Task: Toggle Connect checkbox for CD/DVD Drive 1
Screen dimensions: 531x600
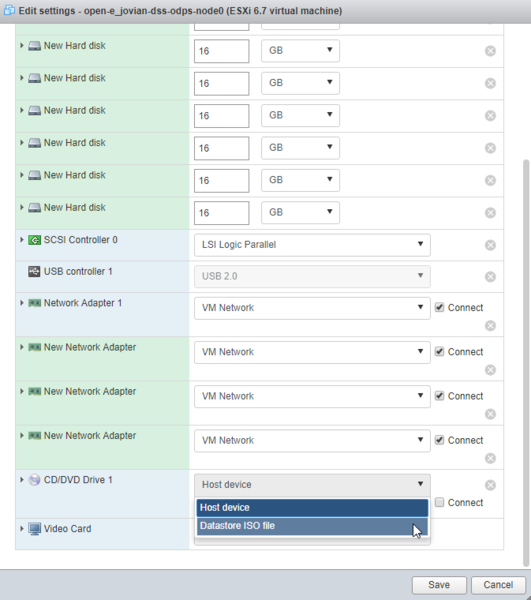Action: (x=440, y=502)
